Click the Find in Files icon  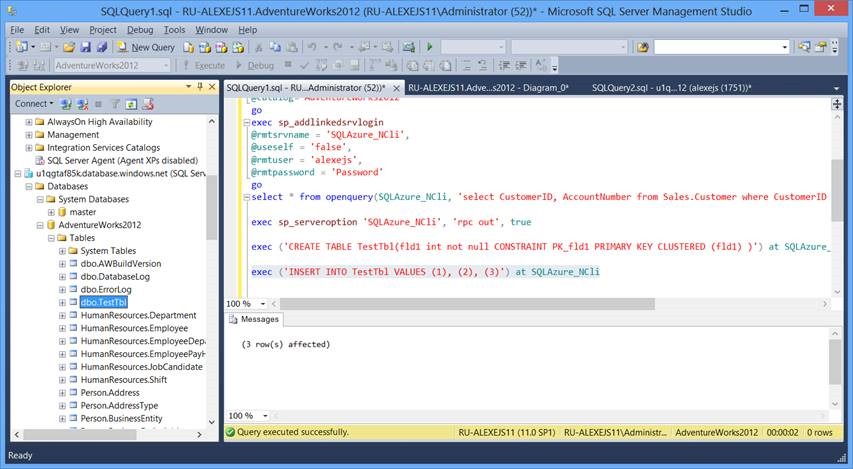click(x=643, y=47)
